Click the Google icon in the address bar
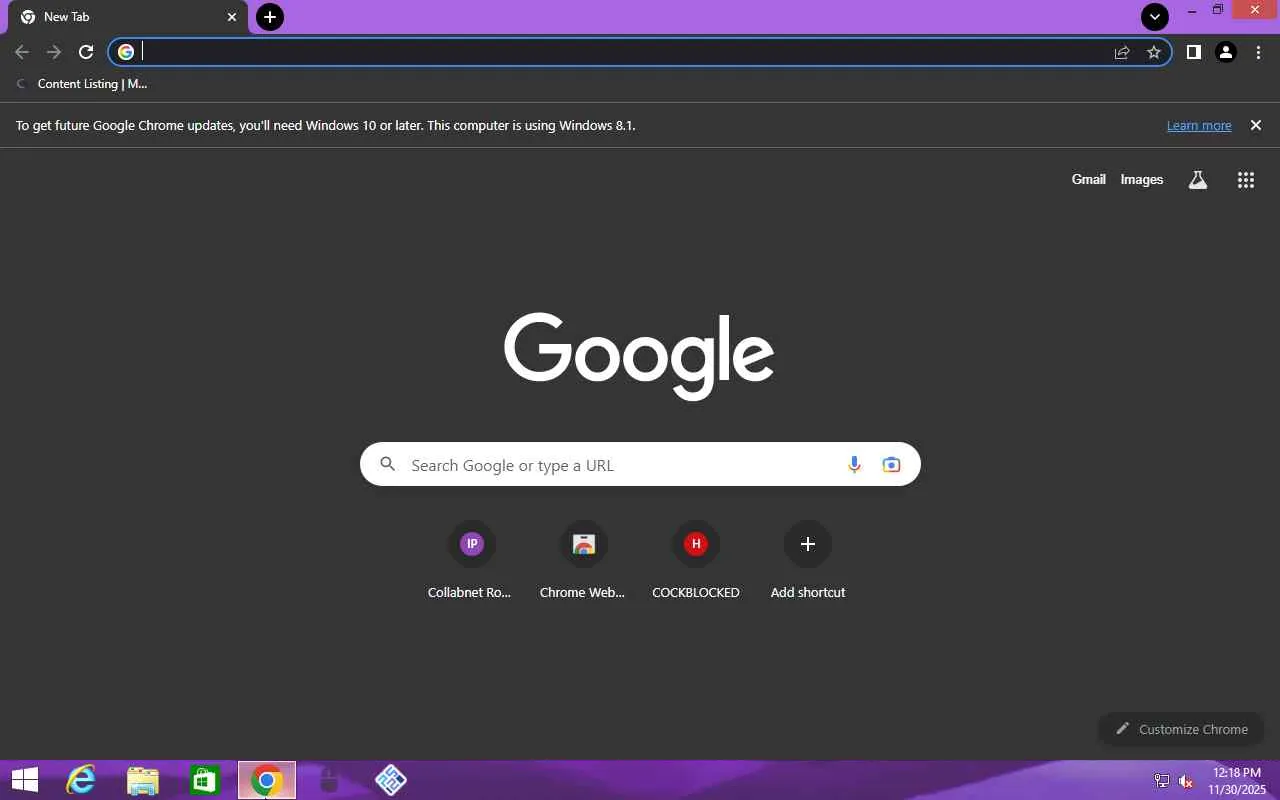This screenshot has width=1280, height=800. point(126,52)
